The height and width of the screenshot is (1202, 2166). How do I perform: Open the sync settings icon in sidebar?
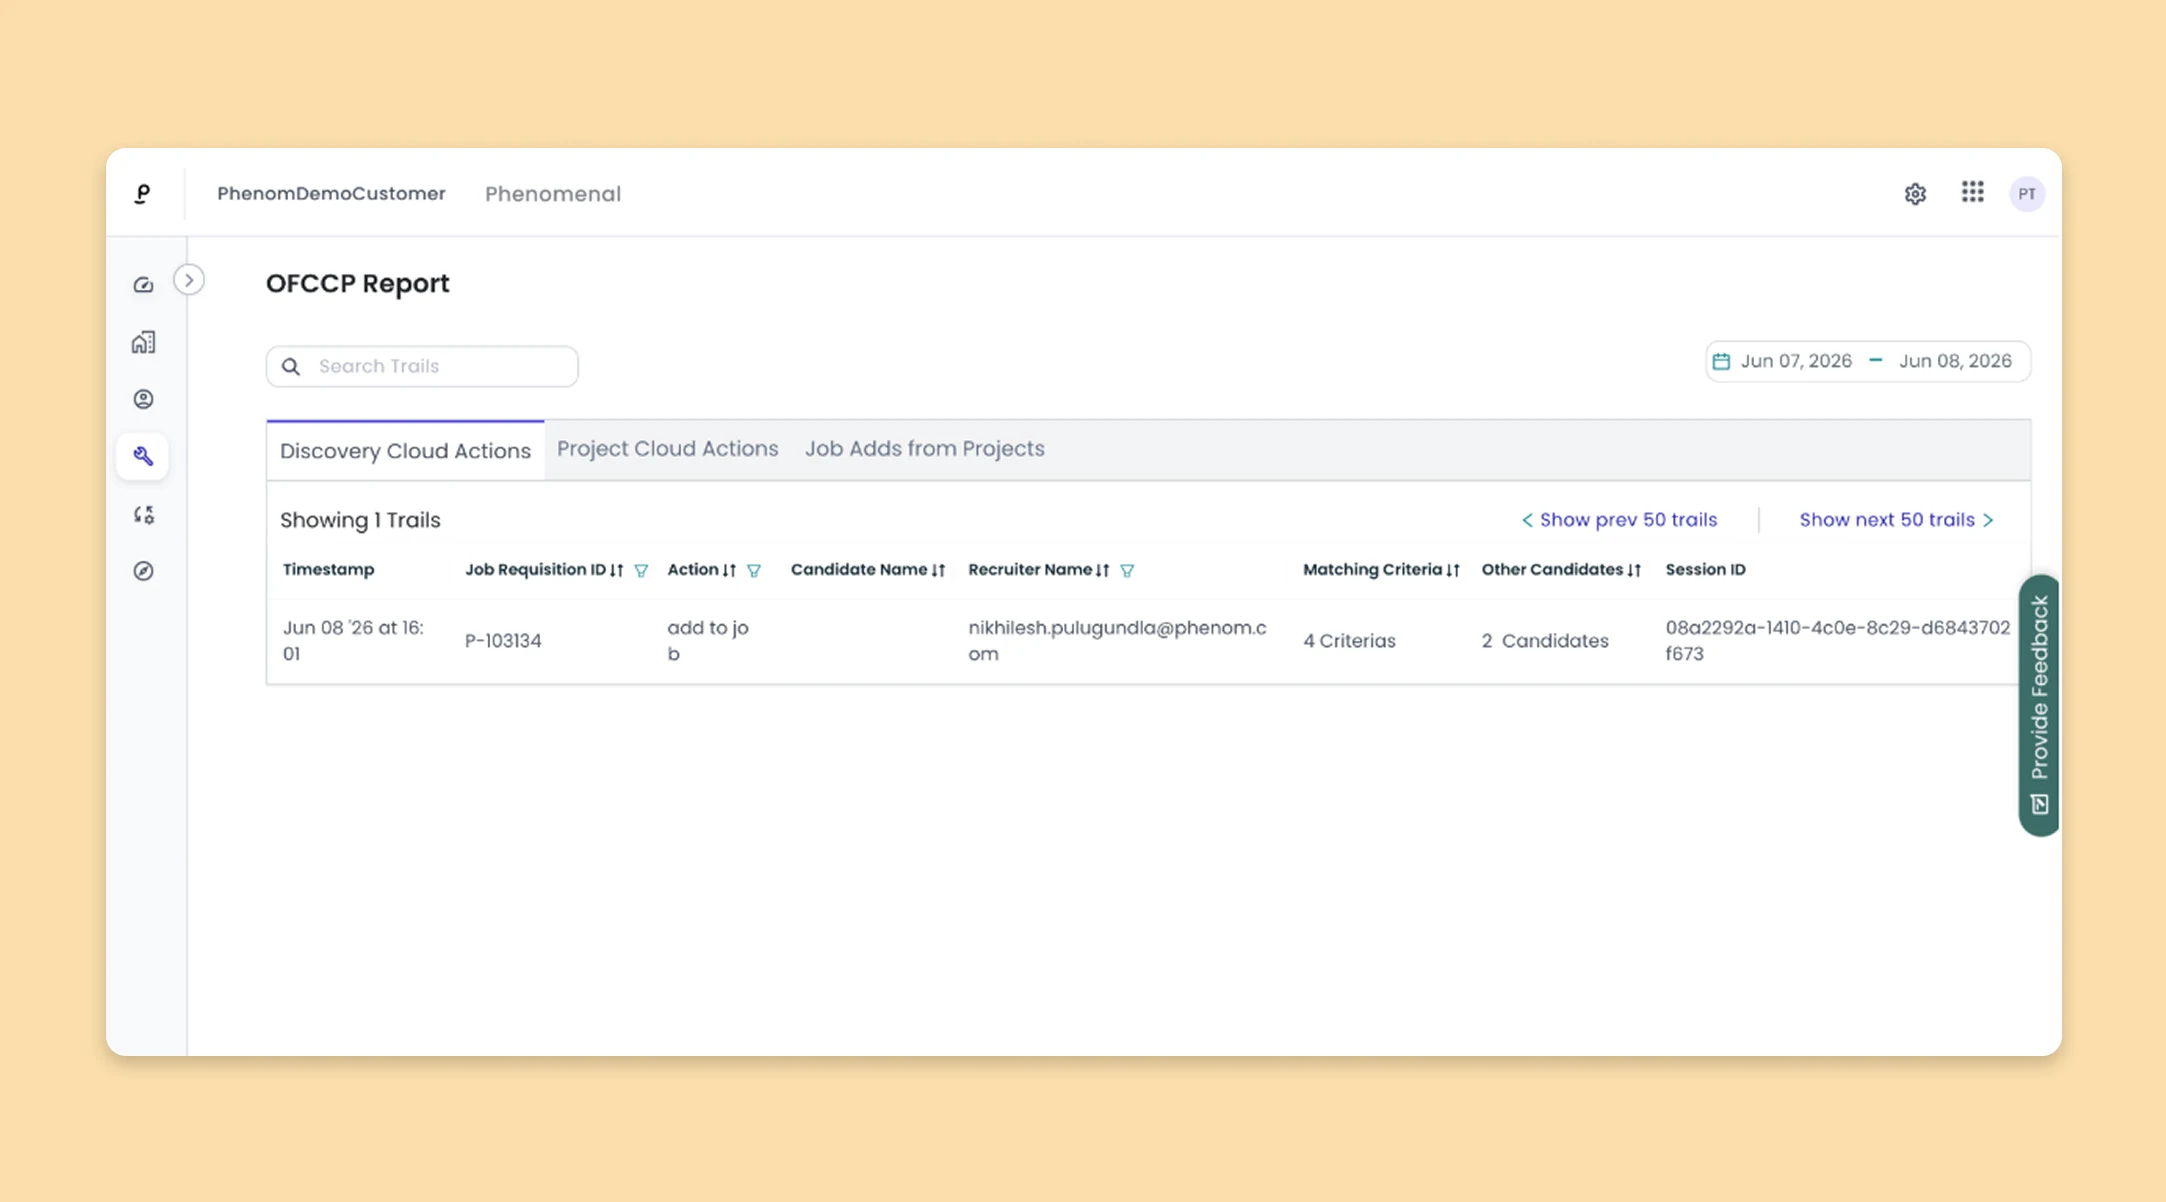(x=144, y=514)
